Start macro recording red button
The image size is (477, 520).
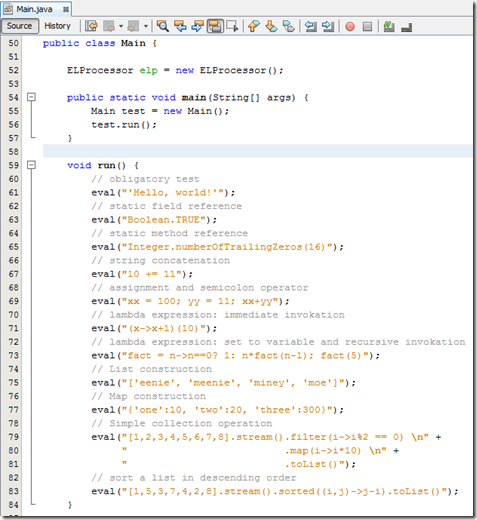[350, 26]
